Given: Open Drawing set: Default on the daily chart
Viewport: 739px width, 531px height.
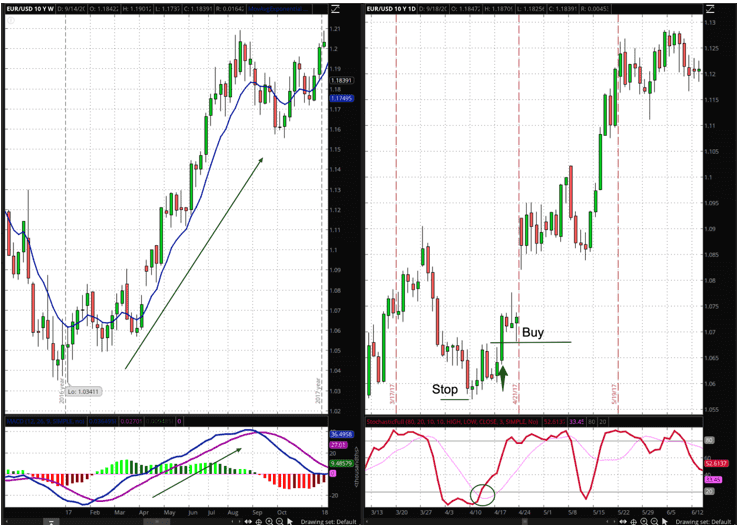Looking at the screenshot, I should [x=703, y=522].
